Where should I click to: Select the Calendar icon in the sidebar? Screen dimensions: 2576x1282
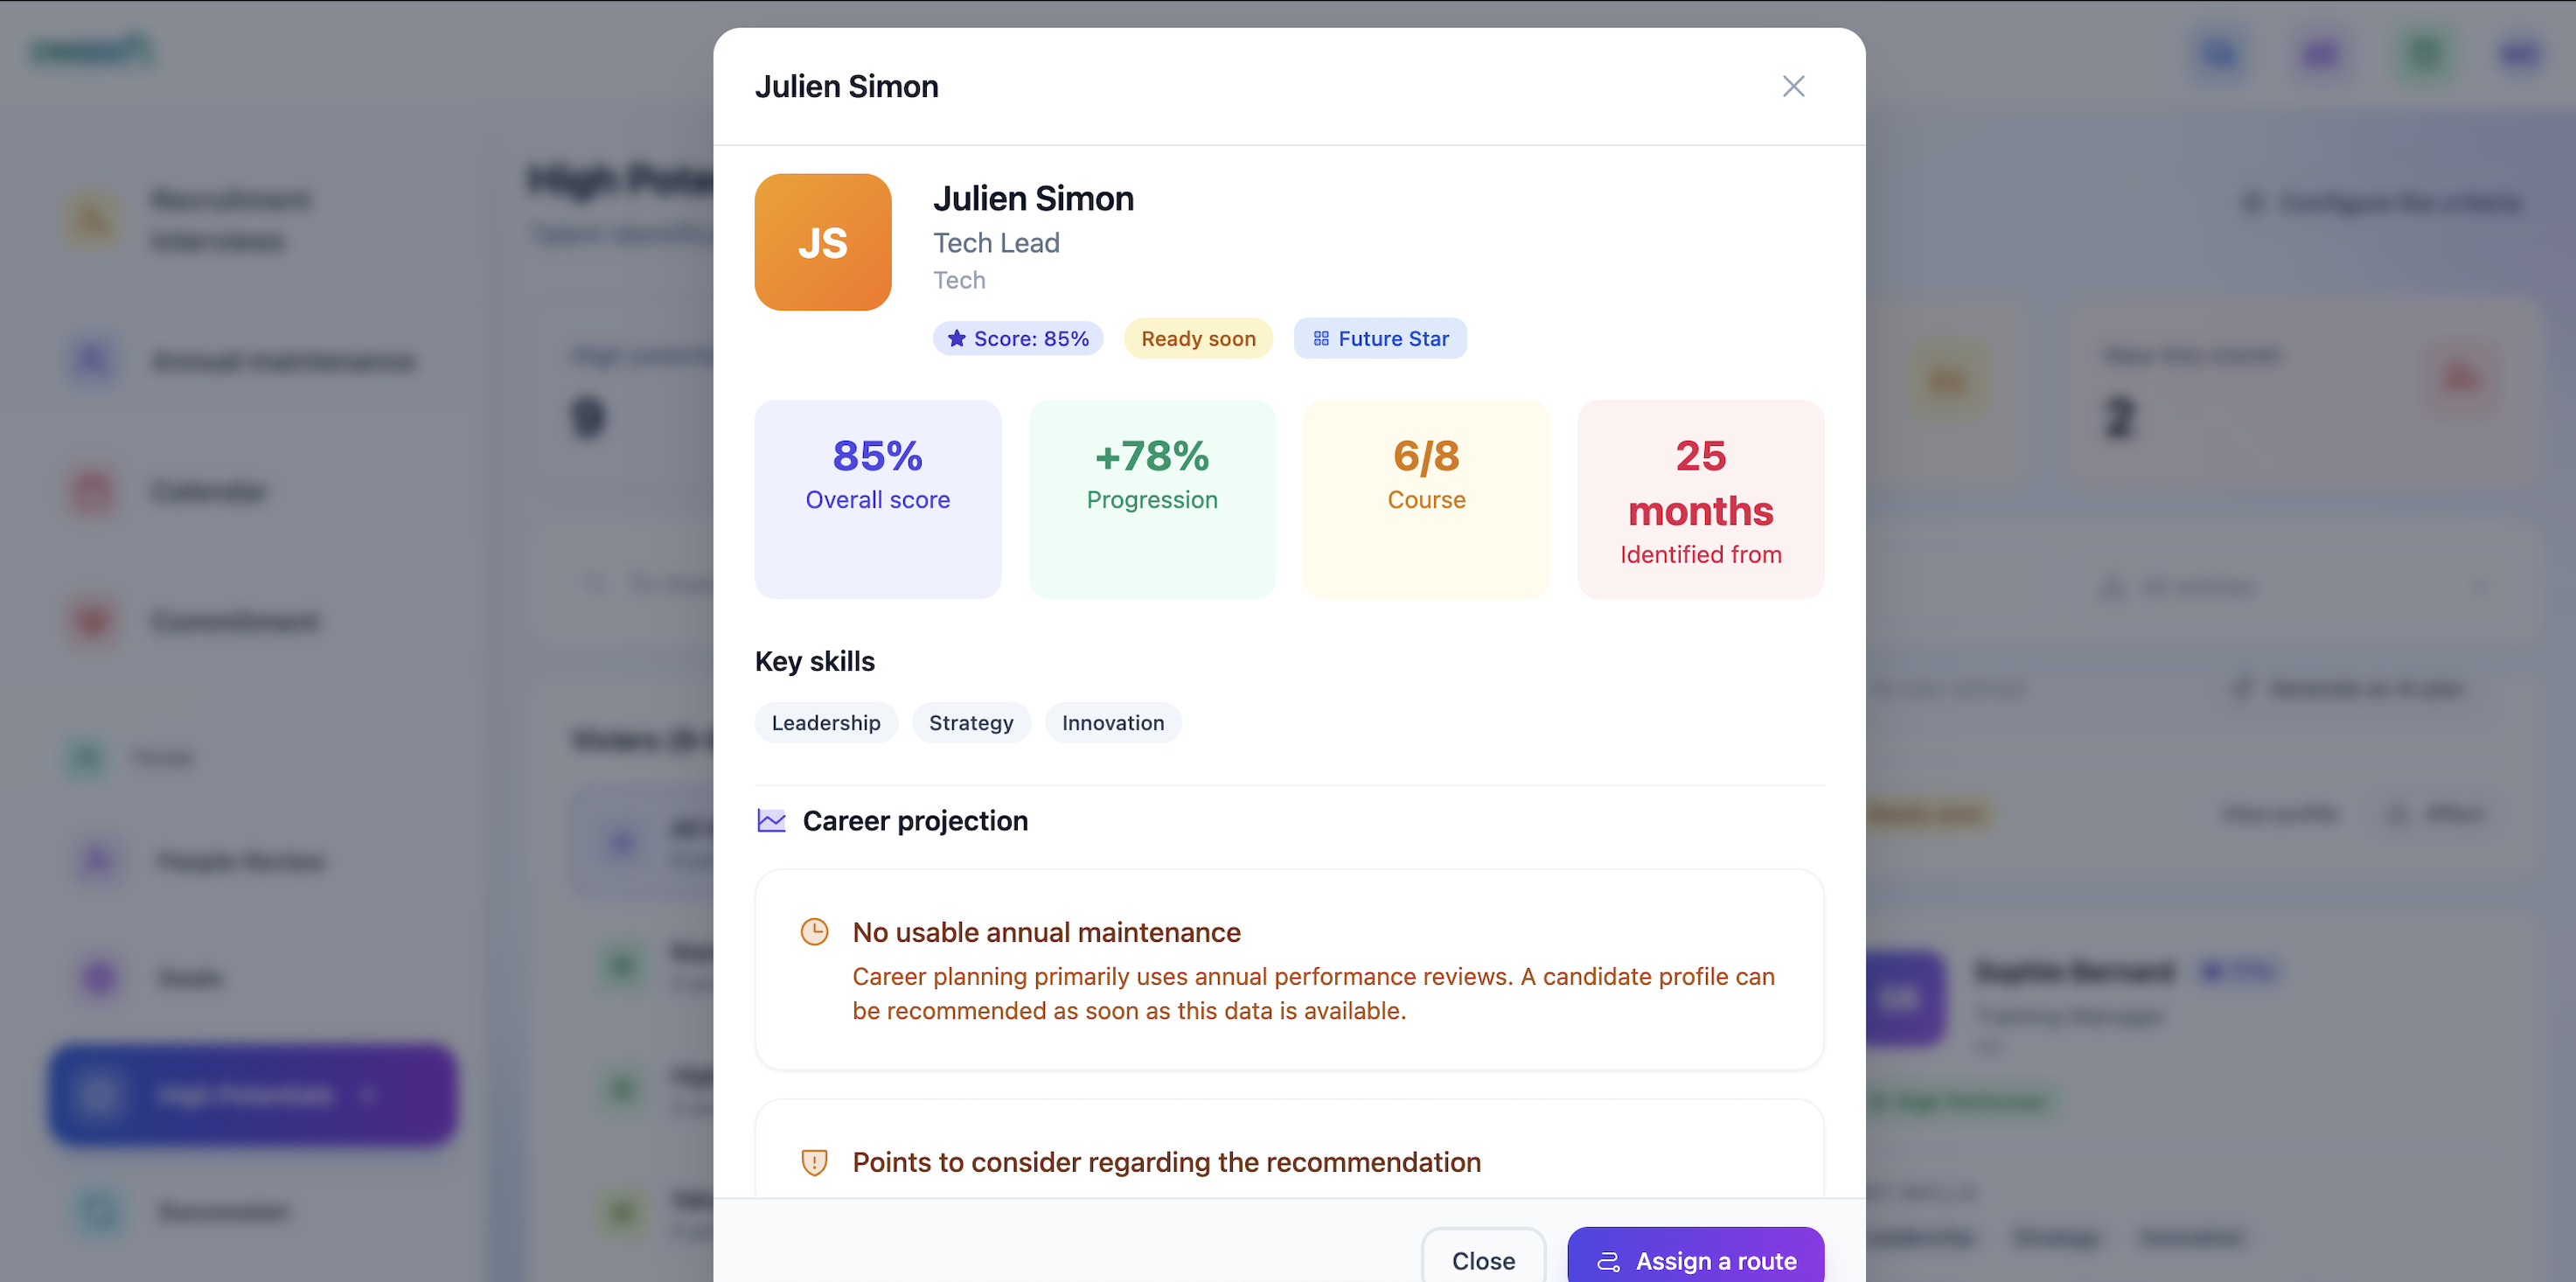(93, 491)
